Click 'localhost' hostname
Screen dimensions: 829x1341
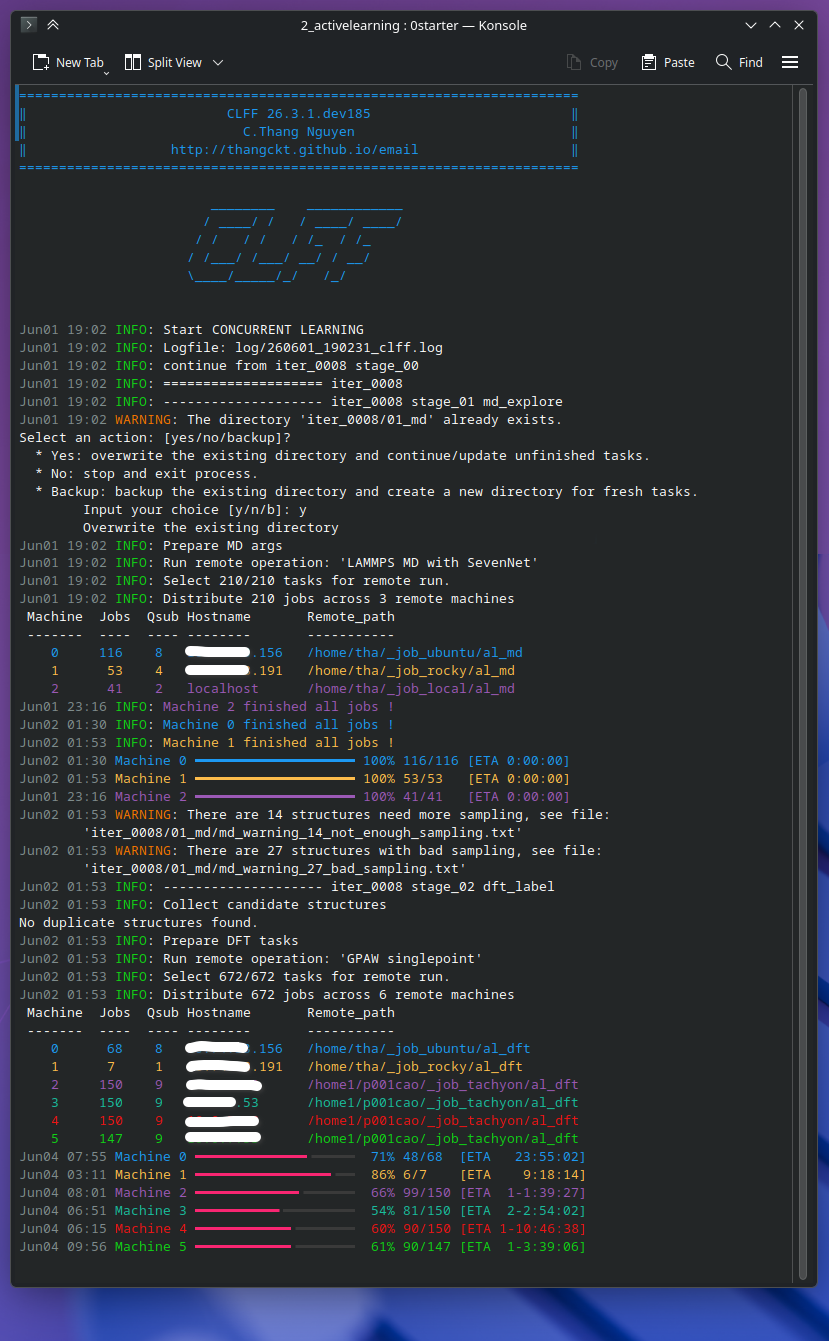(223, 689)
